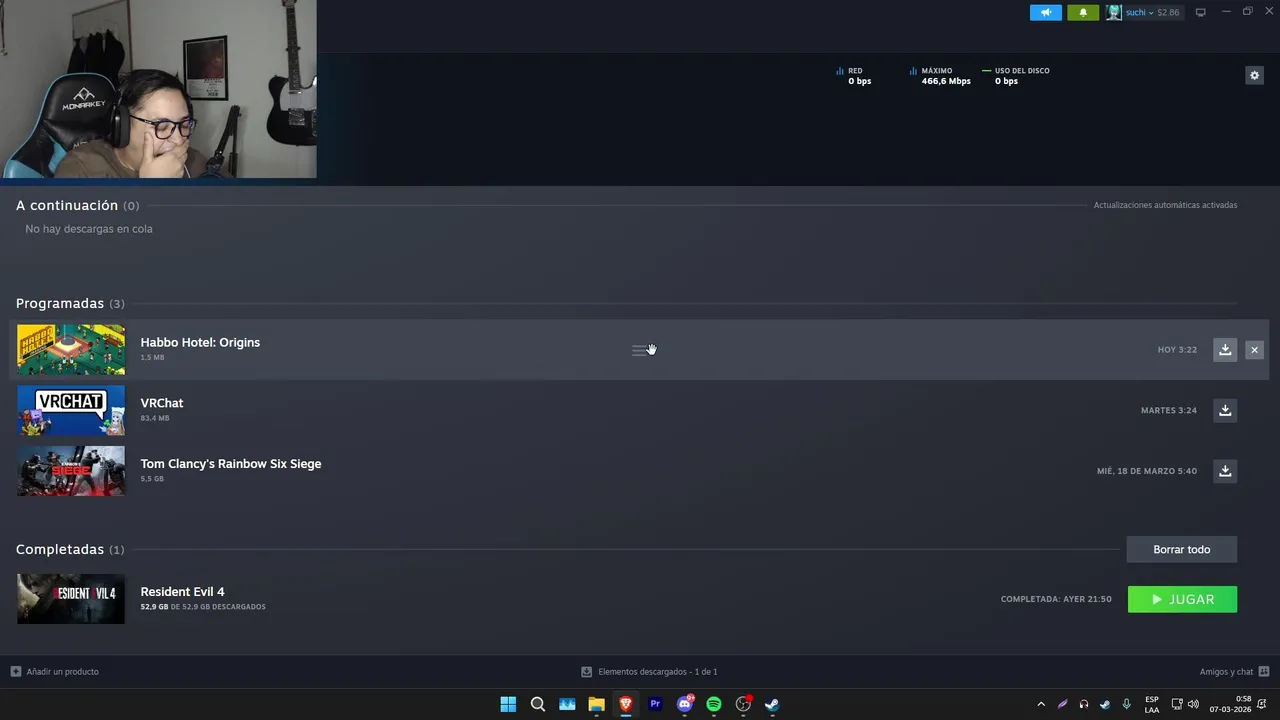Switch ESP LAA keyboard language
The width and height of the screenshot is (1280, 720).
(x=1152, y=704)
